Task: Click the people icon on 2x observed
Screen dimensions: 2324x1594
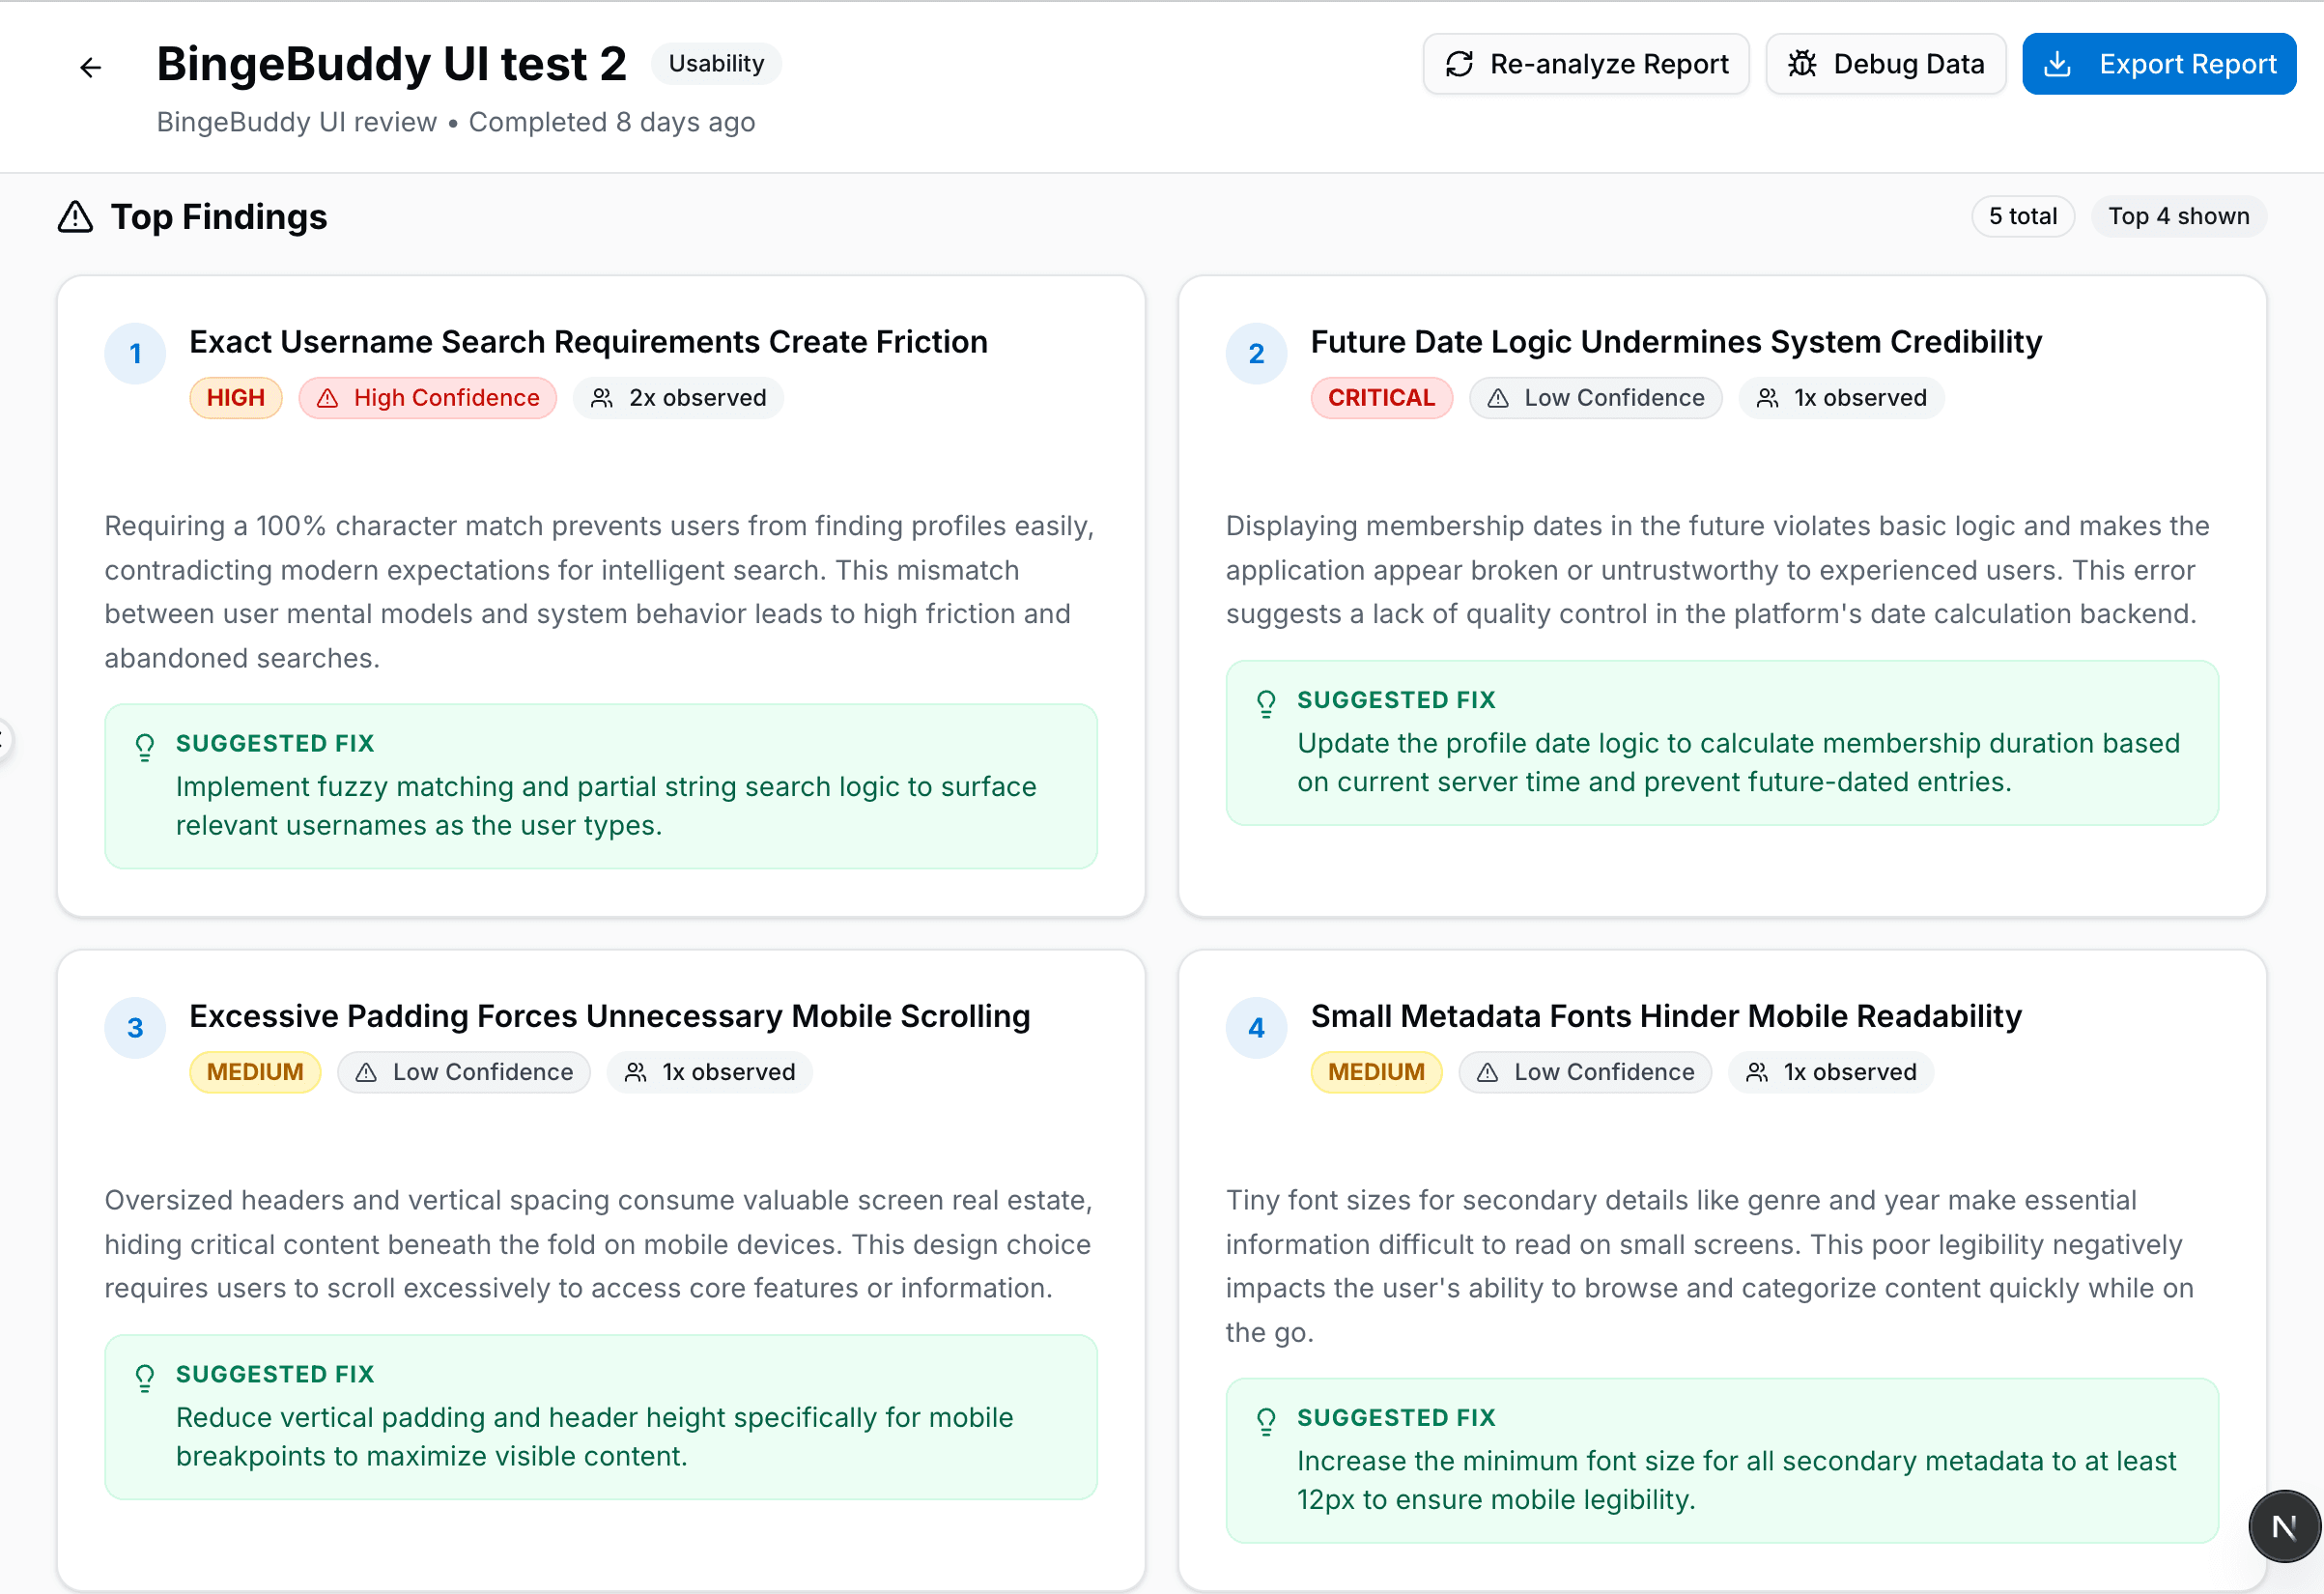Action: pyautogui.click(x=601, y=398)
